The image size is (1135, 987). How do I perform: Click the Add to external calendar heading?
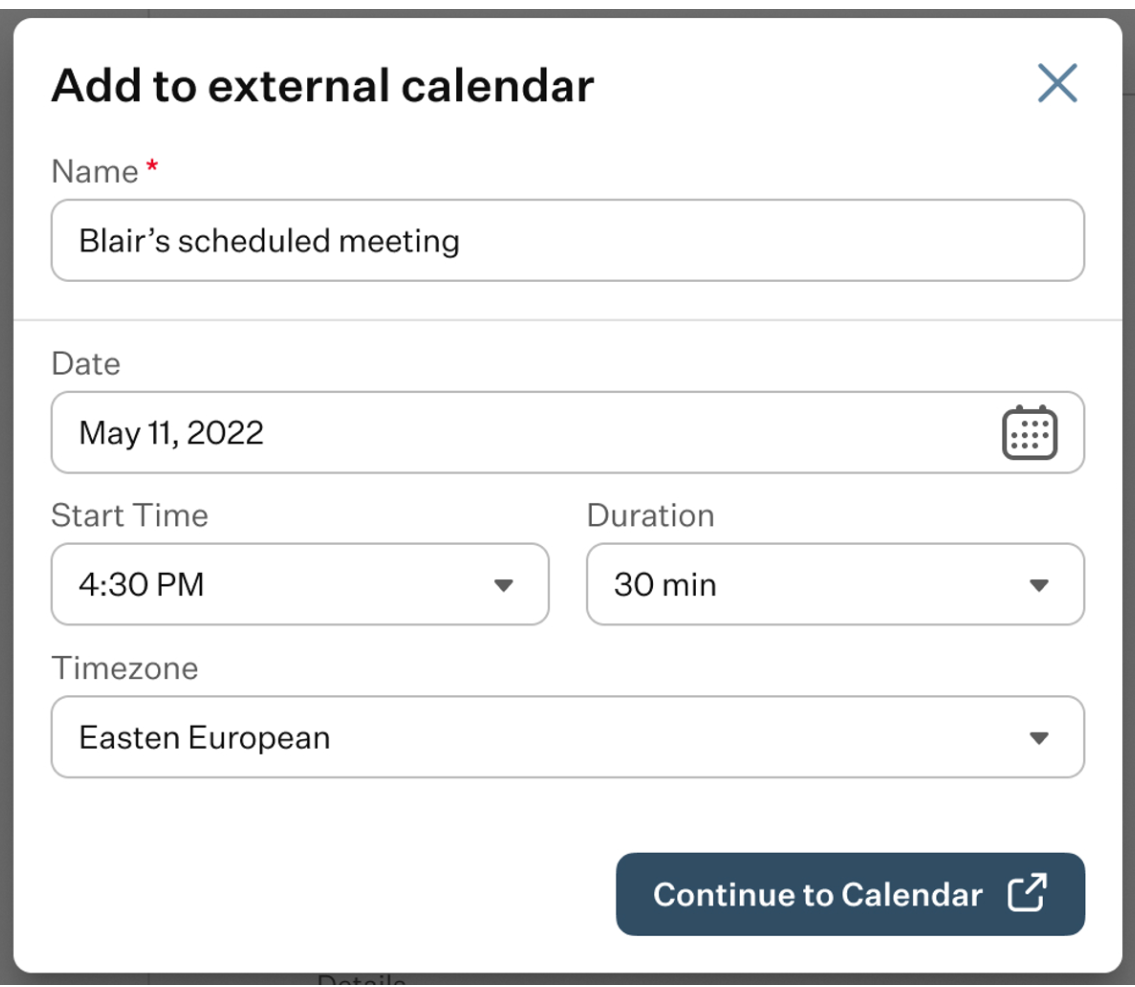(x=323, y=85)
